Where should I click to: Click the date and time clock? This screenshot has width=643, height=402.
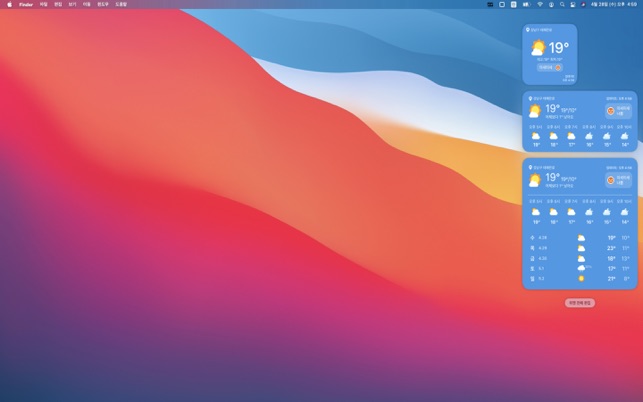614,5
